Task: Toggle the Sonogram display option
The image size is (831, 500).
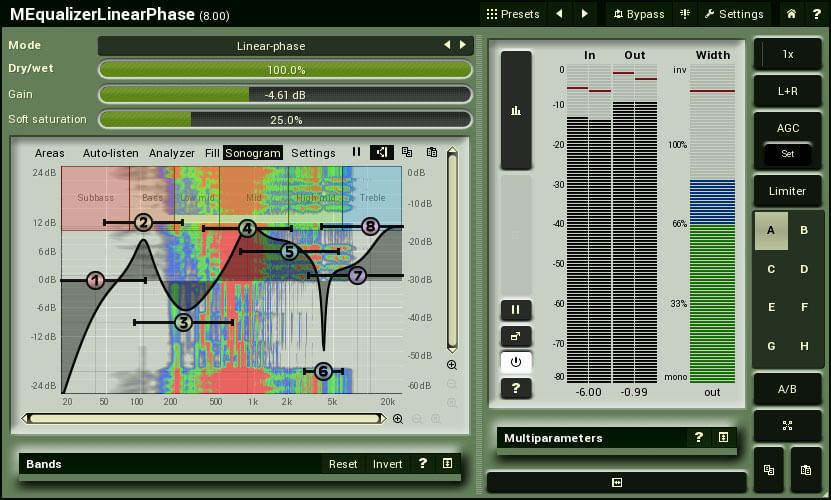Action: (253, 153)
